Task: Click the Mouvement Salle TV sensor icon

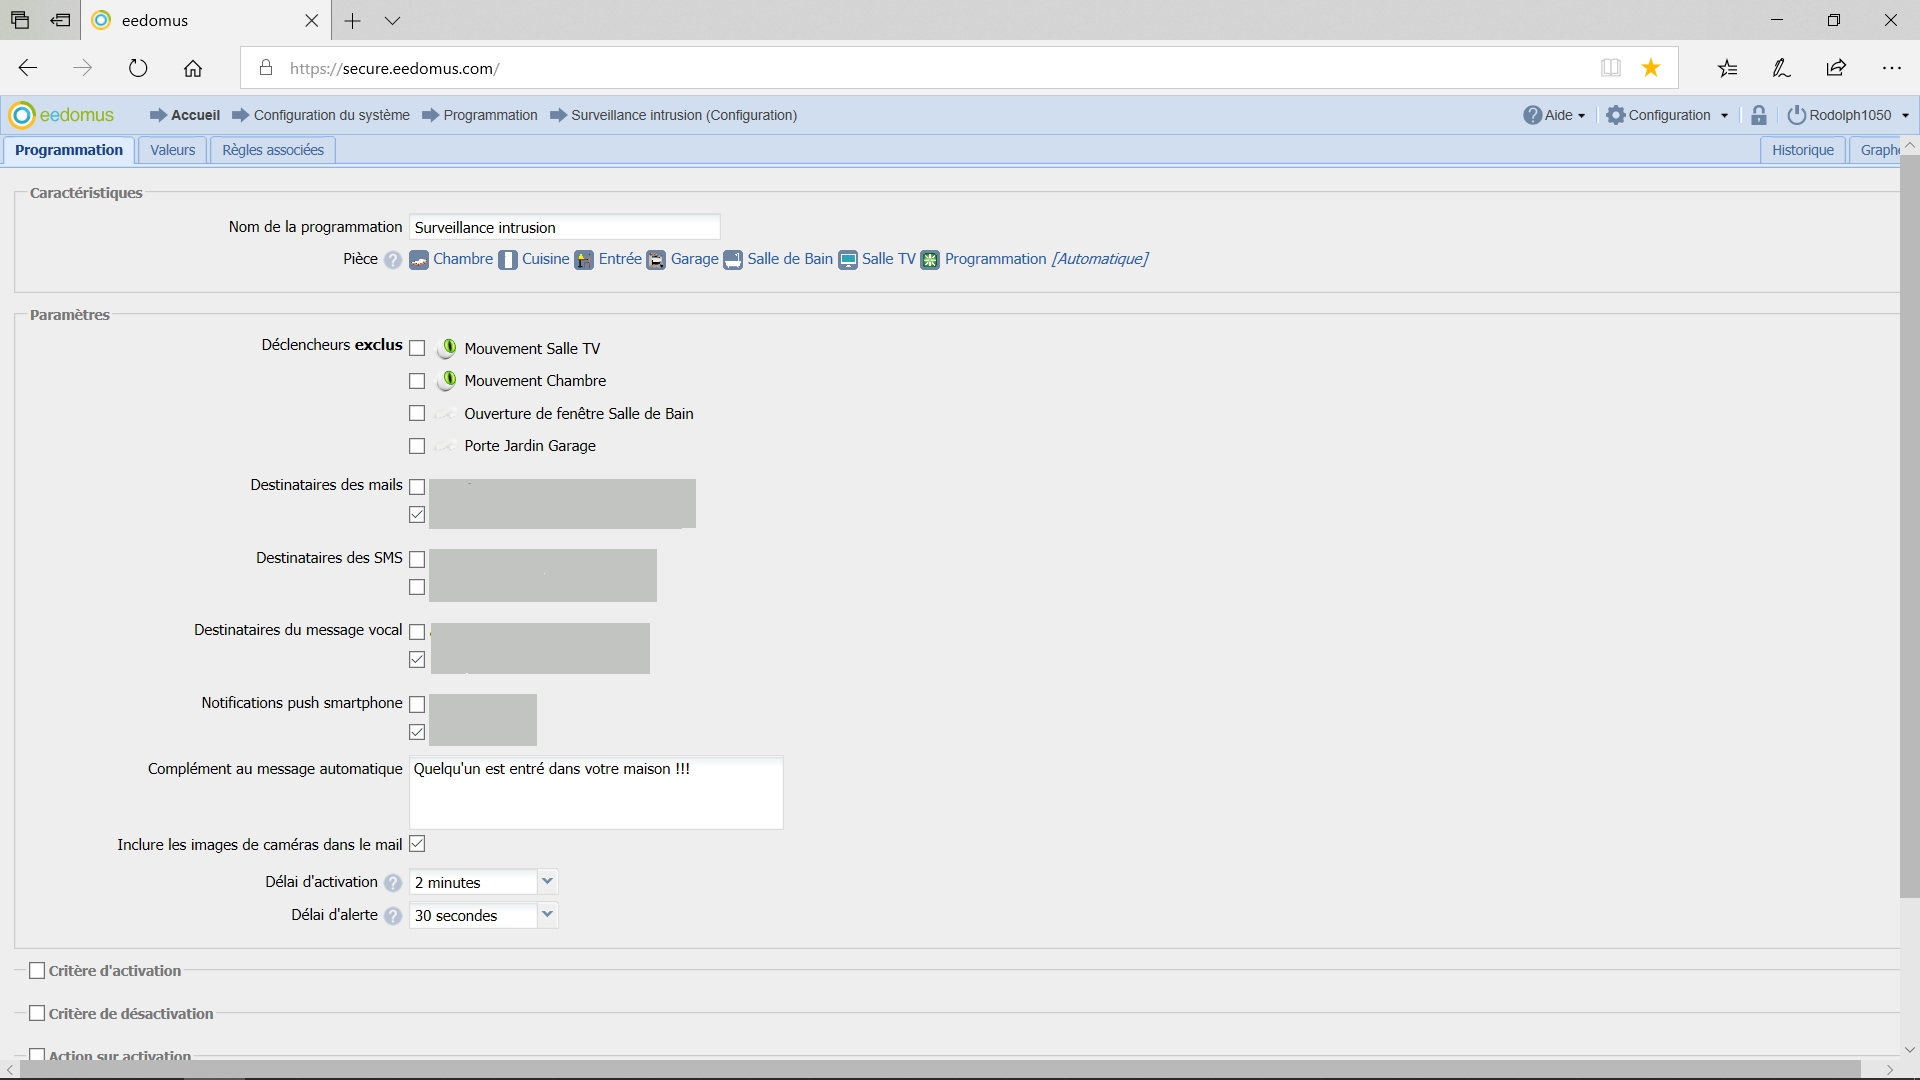Action: (447, 348)
